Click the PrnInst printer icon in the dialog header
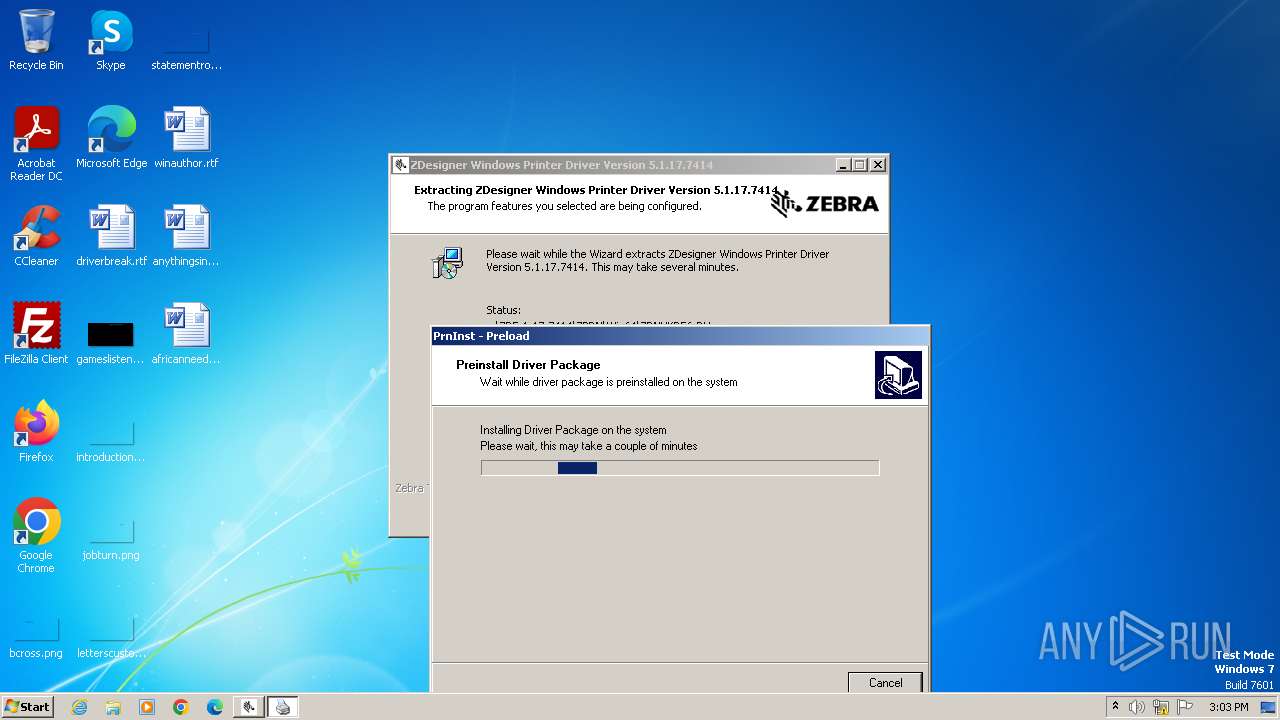 tap(898, 375)
